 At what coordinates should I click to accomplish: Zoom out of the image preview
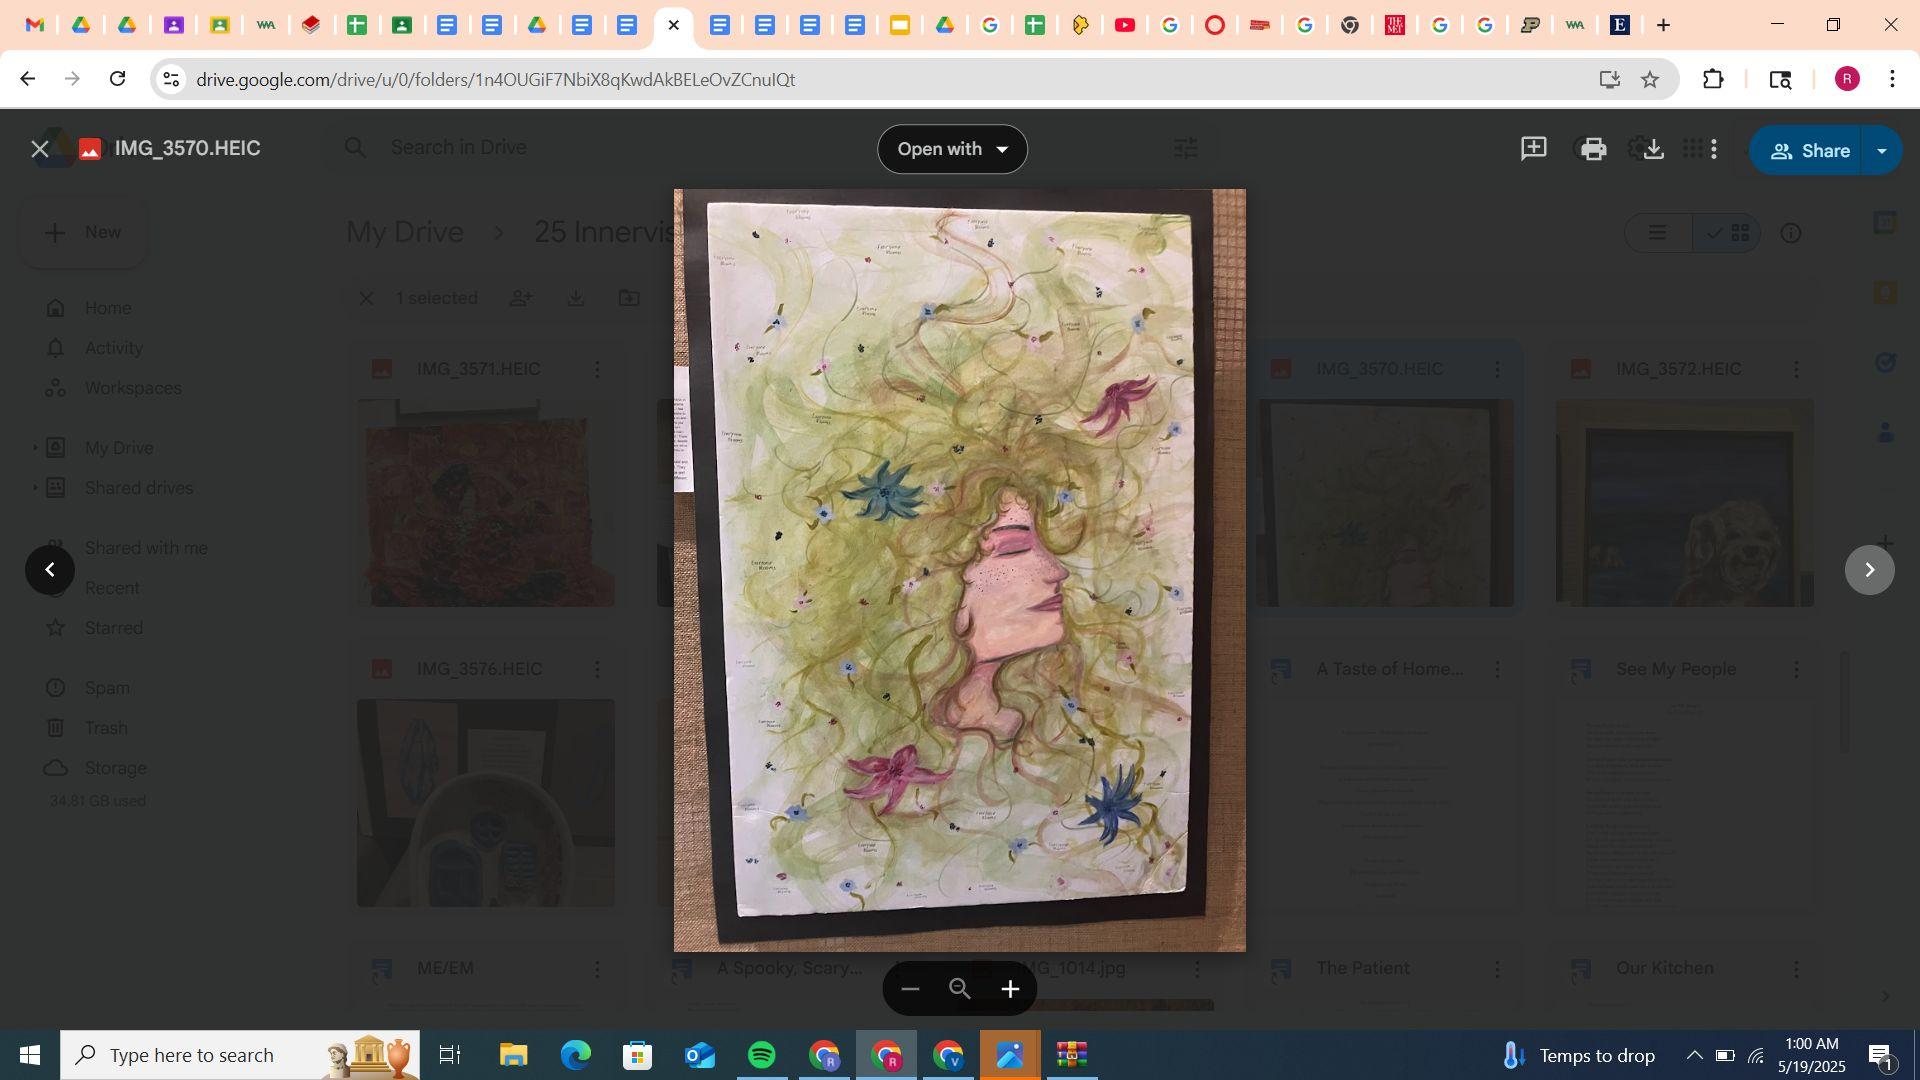point(909,990)
